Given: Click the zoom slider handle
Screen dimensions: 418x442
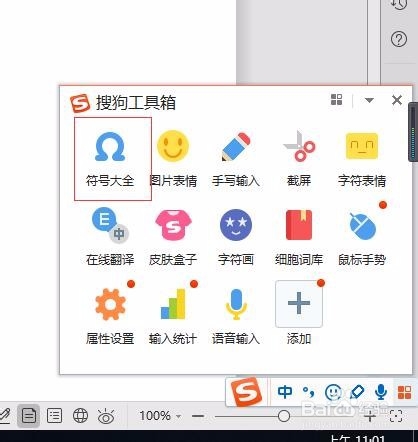Looking at the screenshot, I should tap(284, 416).
